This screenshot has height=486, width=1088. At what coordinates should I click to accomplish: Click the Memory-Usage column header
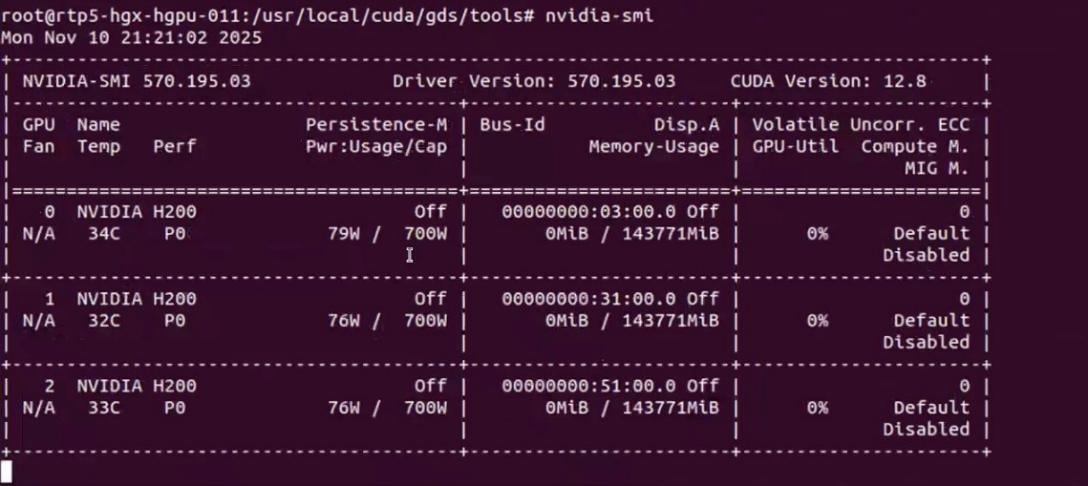click(x=653, y=147)
